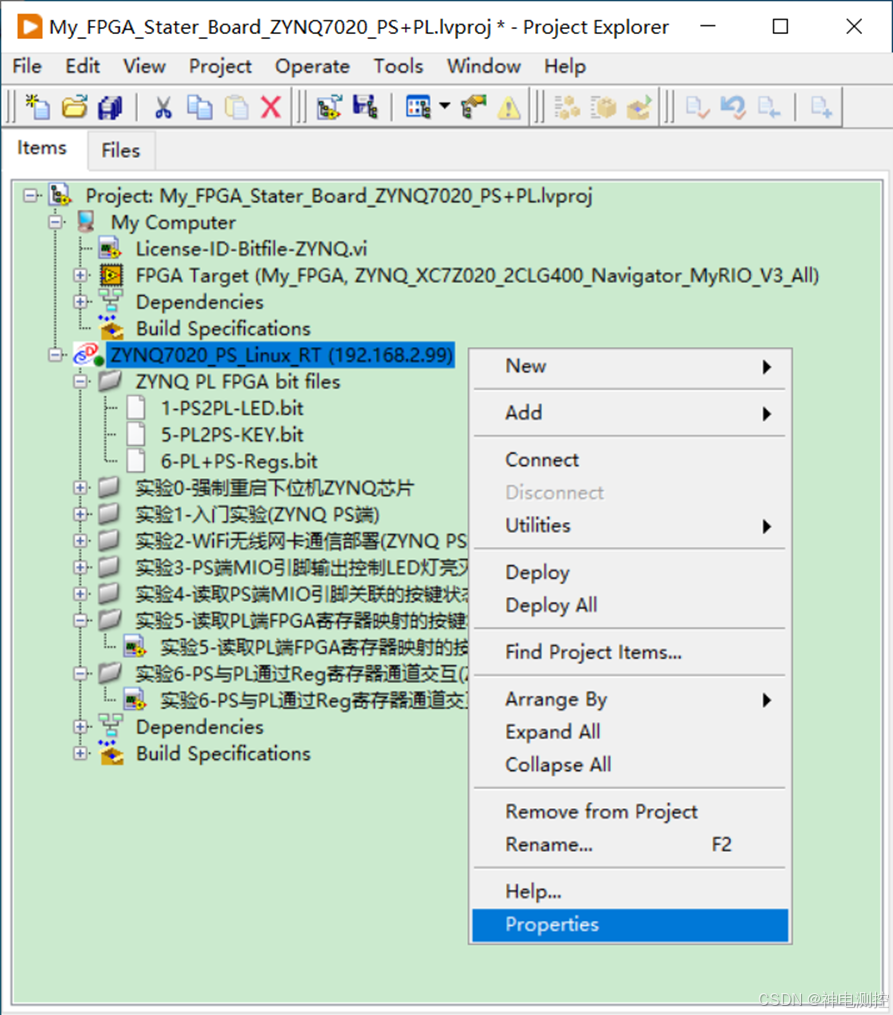Choose Find Project Items...
Screen dimensions: 893x1015
tap(630, 652)
